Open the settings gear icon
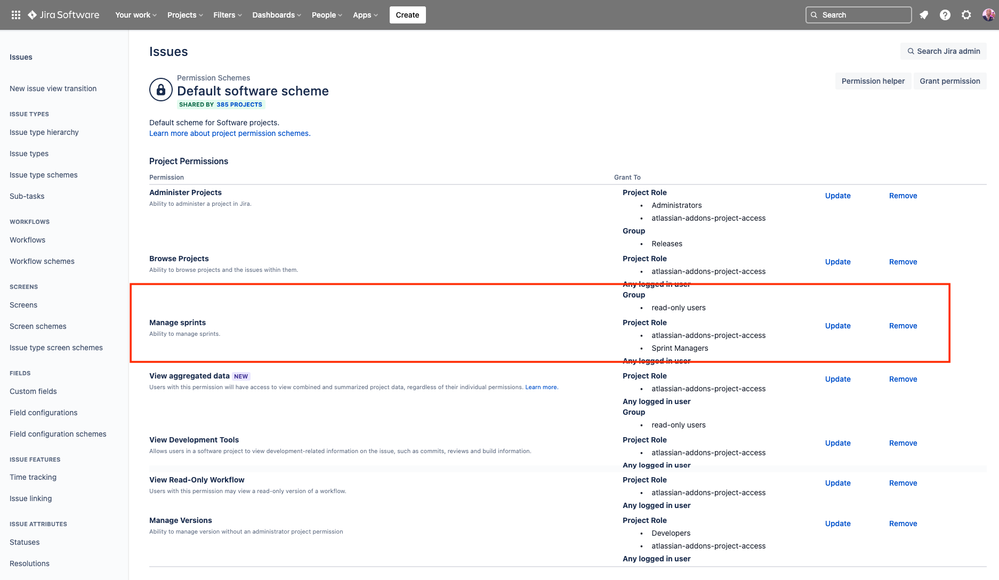Viewport: 999px width, 580px height. click(967, 15)
